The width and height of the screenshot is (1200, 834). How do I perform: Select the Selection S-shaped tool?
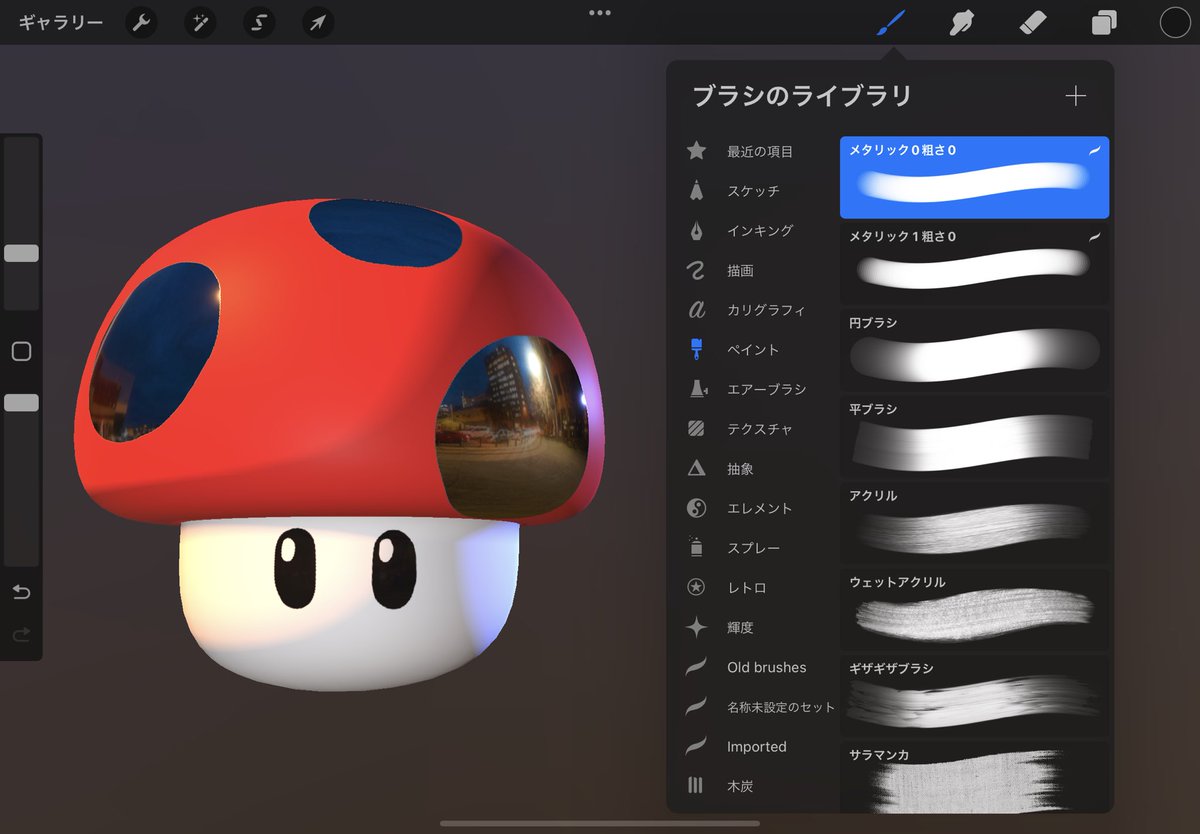[x=259, y=22]
